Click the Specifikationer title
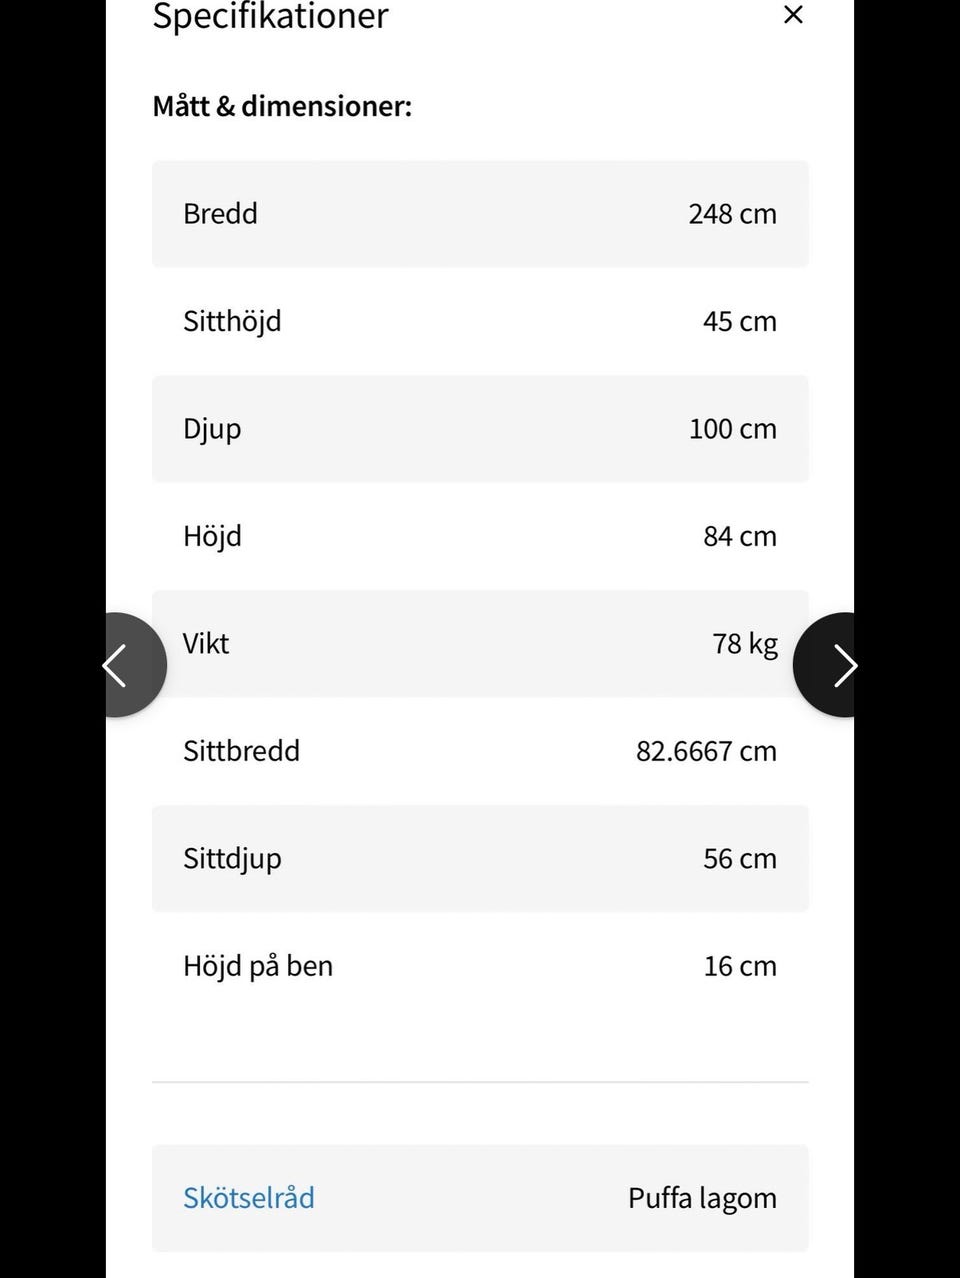Viewport: 960px width, 1278px height. (270, 16)
